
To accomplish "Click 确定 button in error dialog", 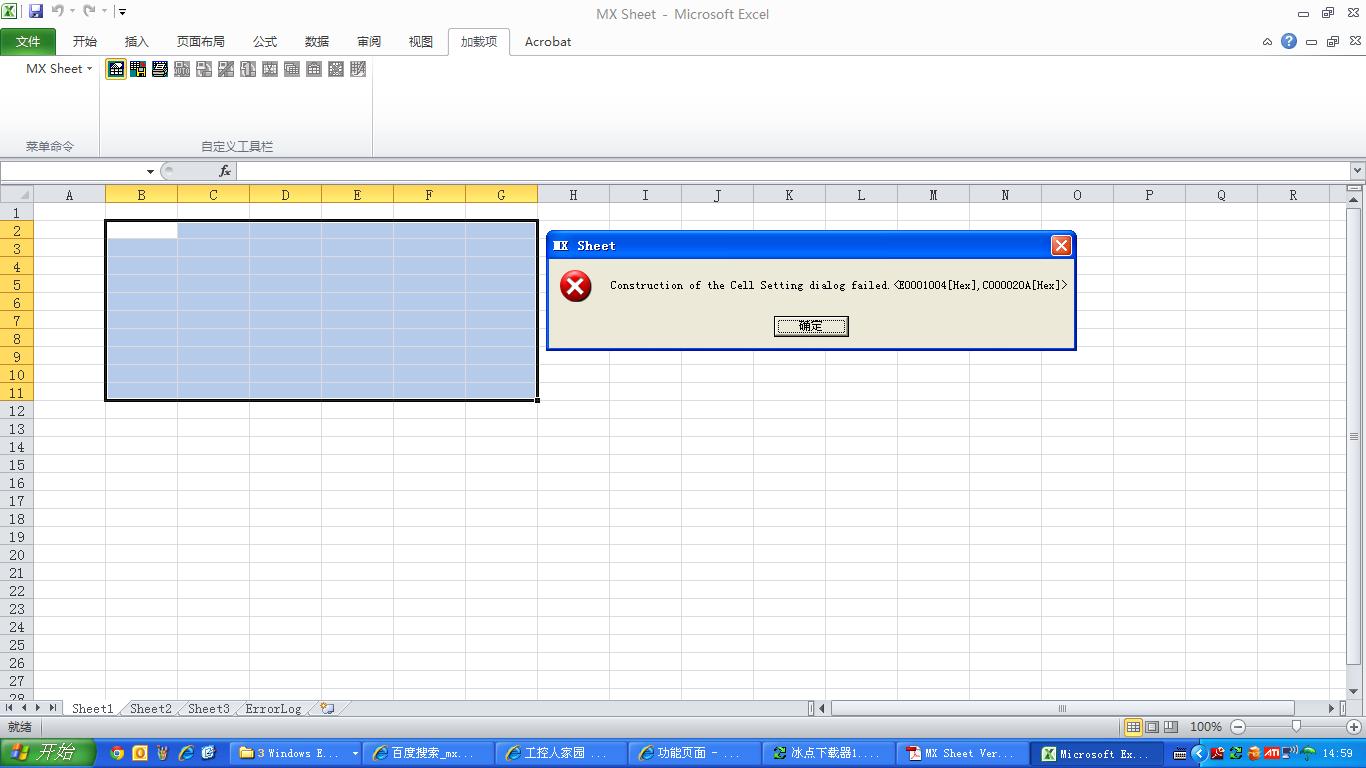I will click(811, 326).
